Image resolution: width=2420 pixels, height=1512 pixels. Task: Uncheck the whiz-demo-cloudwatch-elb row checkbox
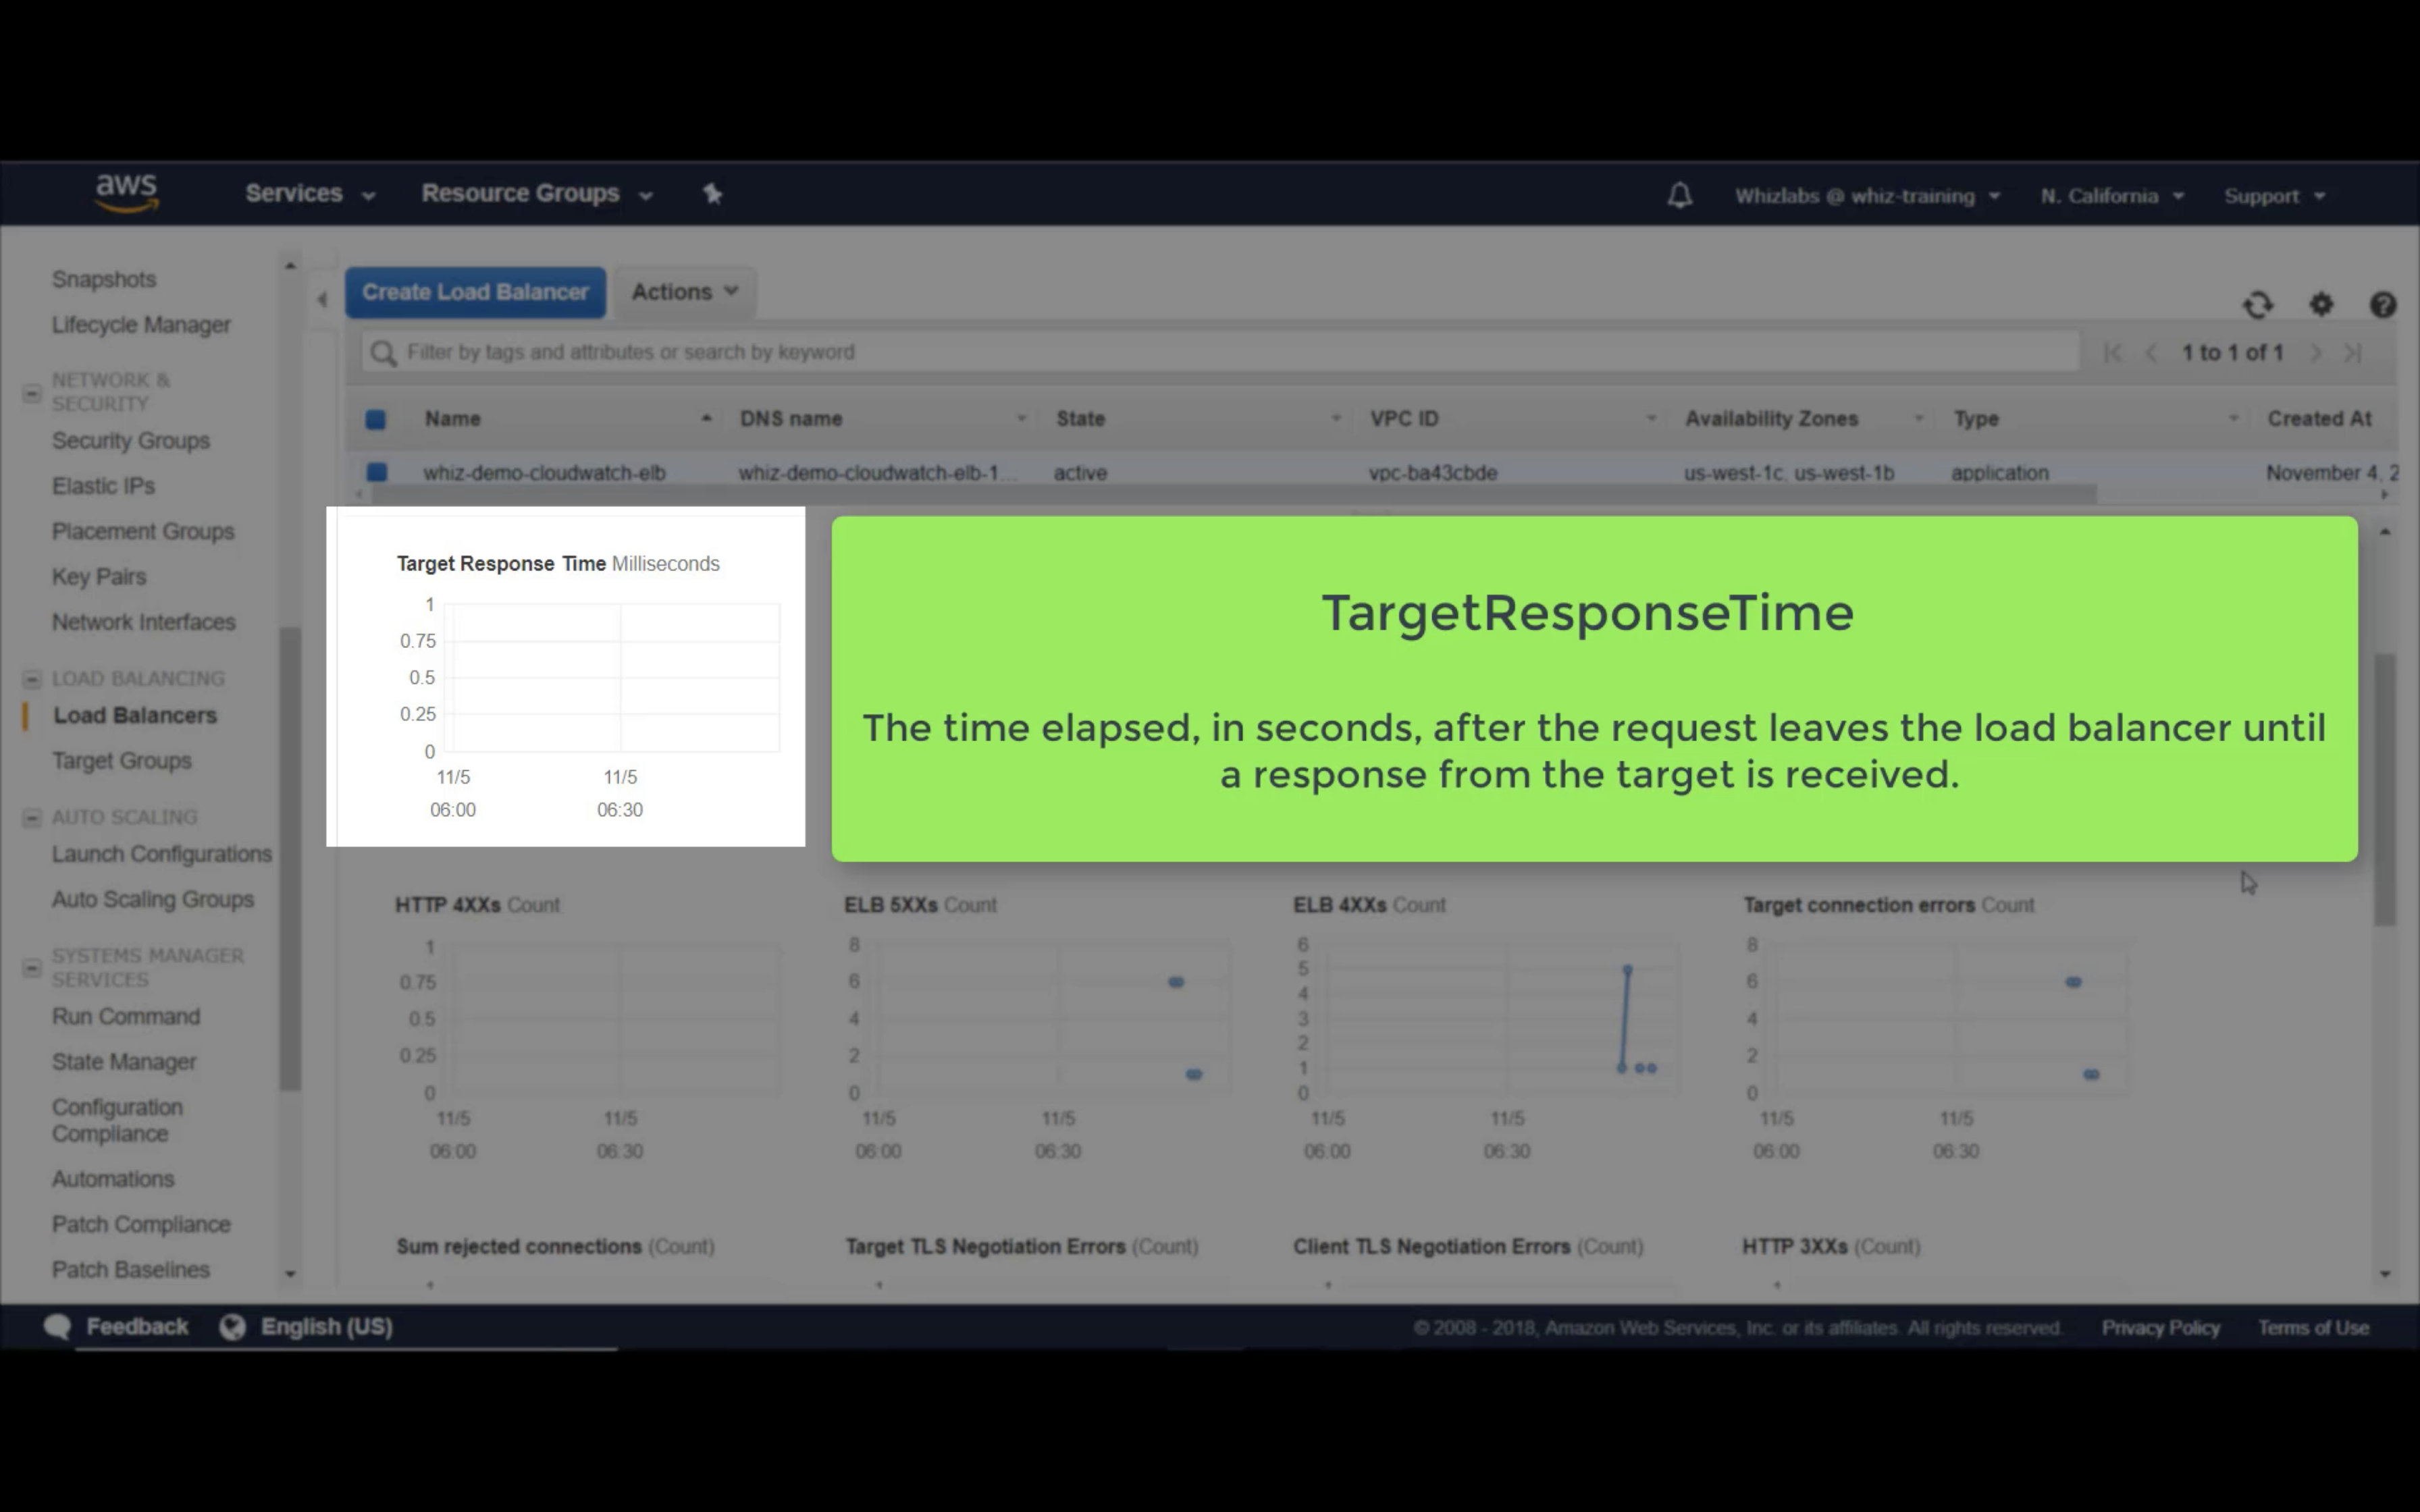(x=376, y=472)
